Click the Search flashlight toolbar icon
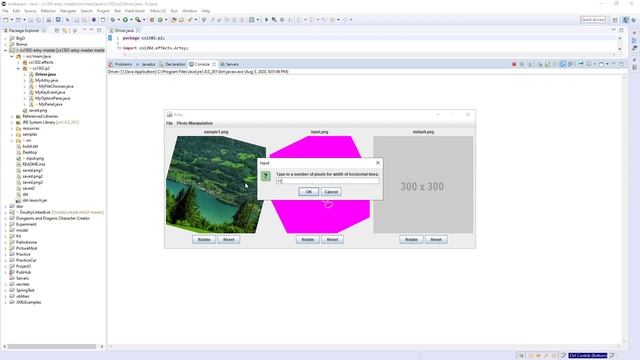 tap(190, 20)
